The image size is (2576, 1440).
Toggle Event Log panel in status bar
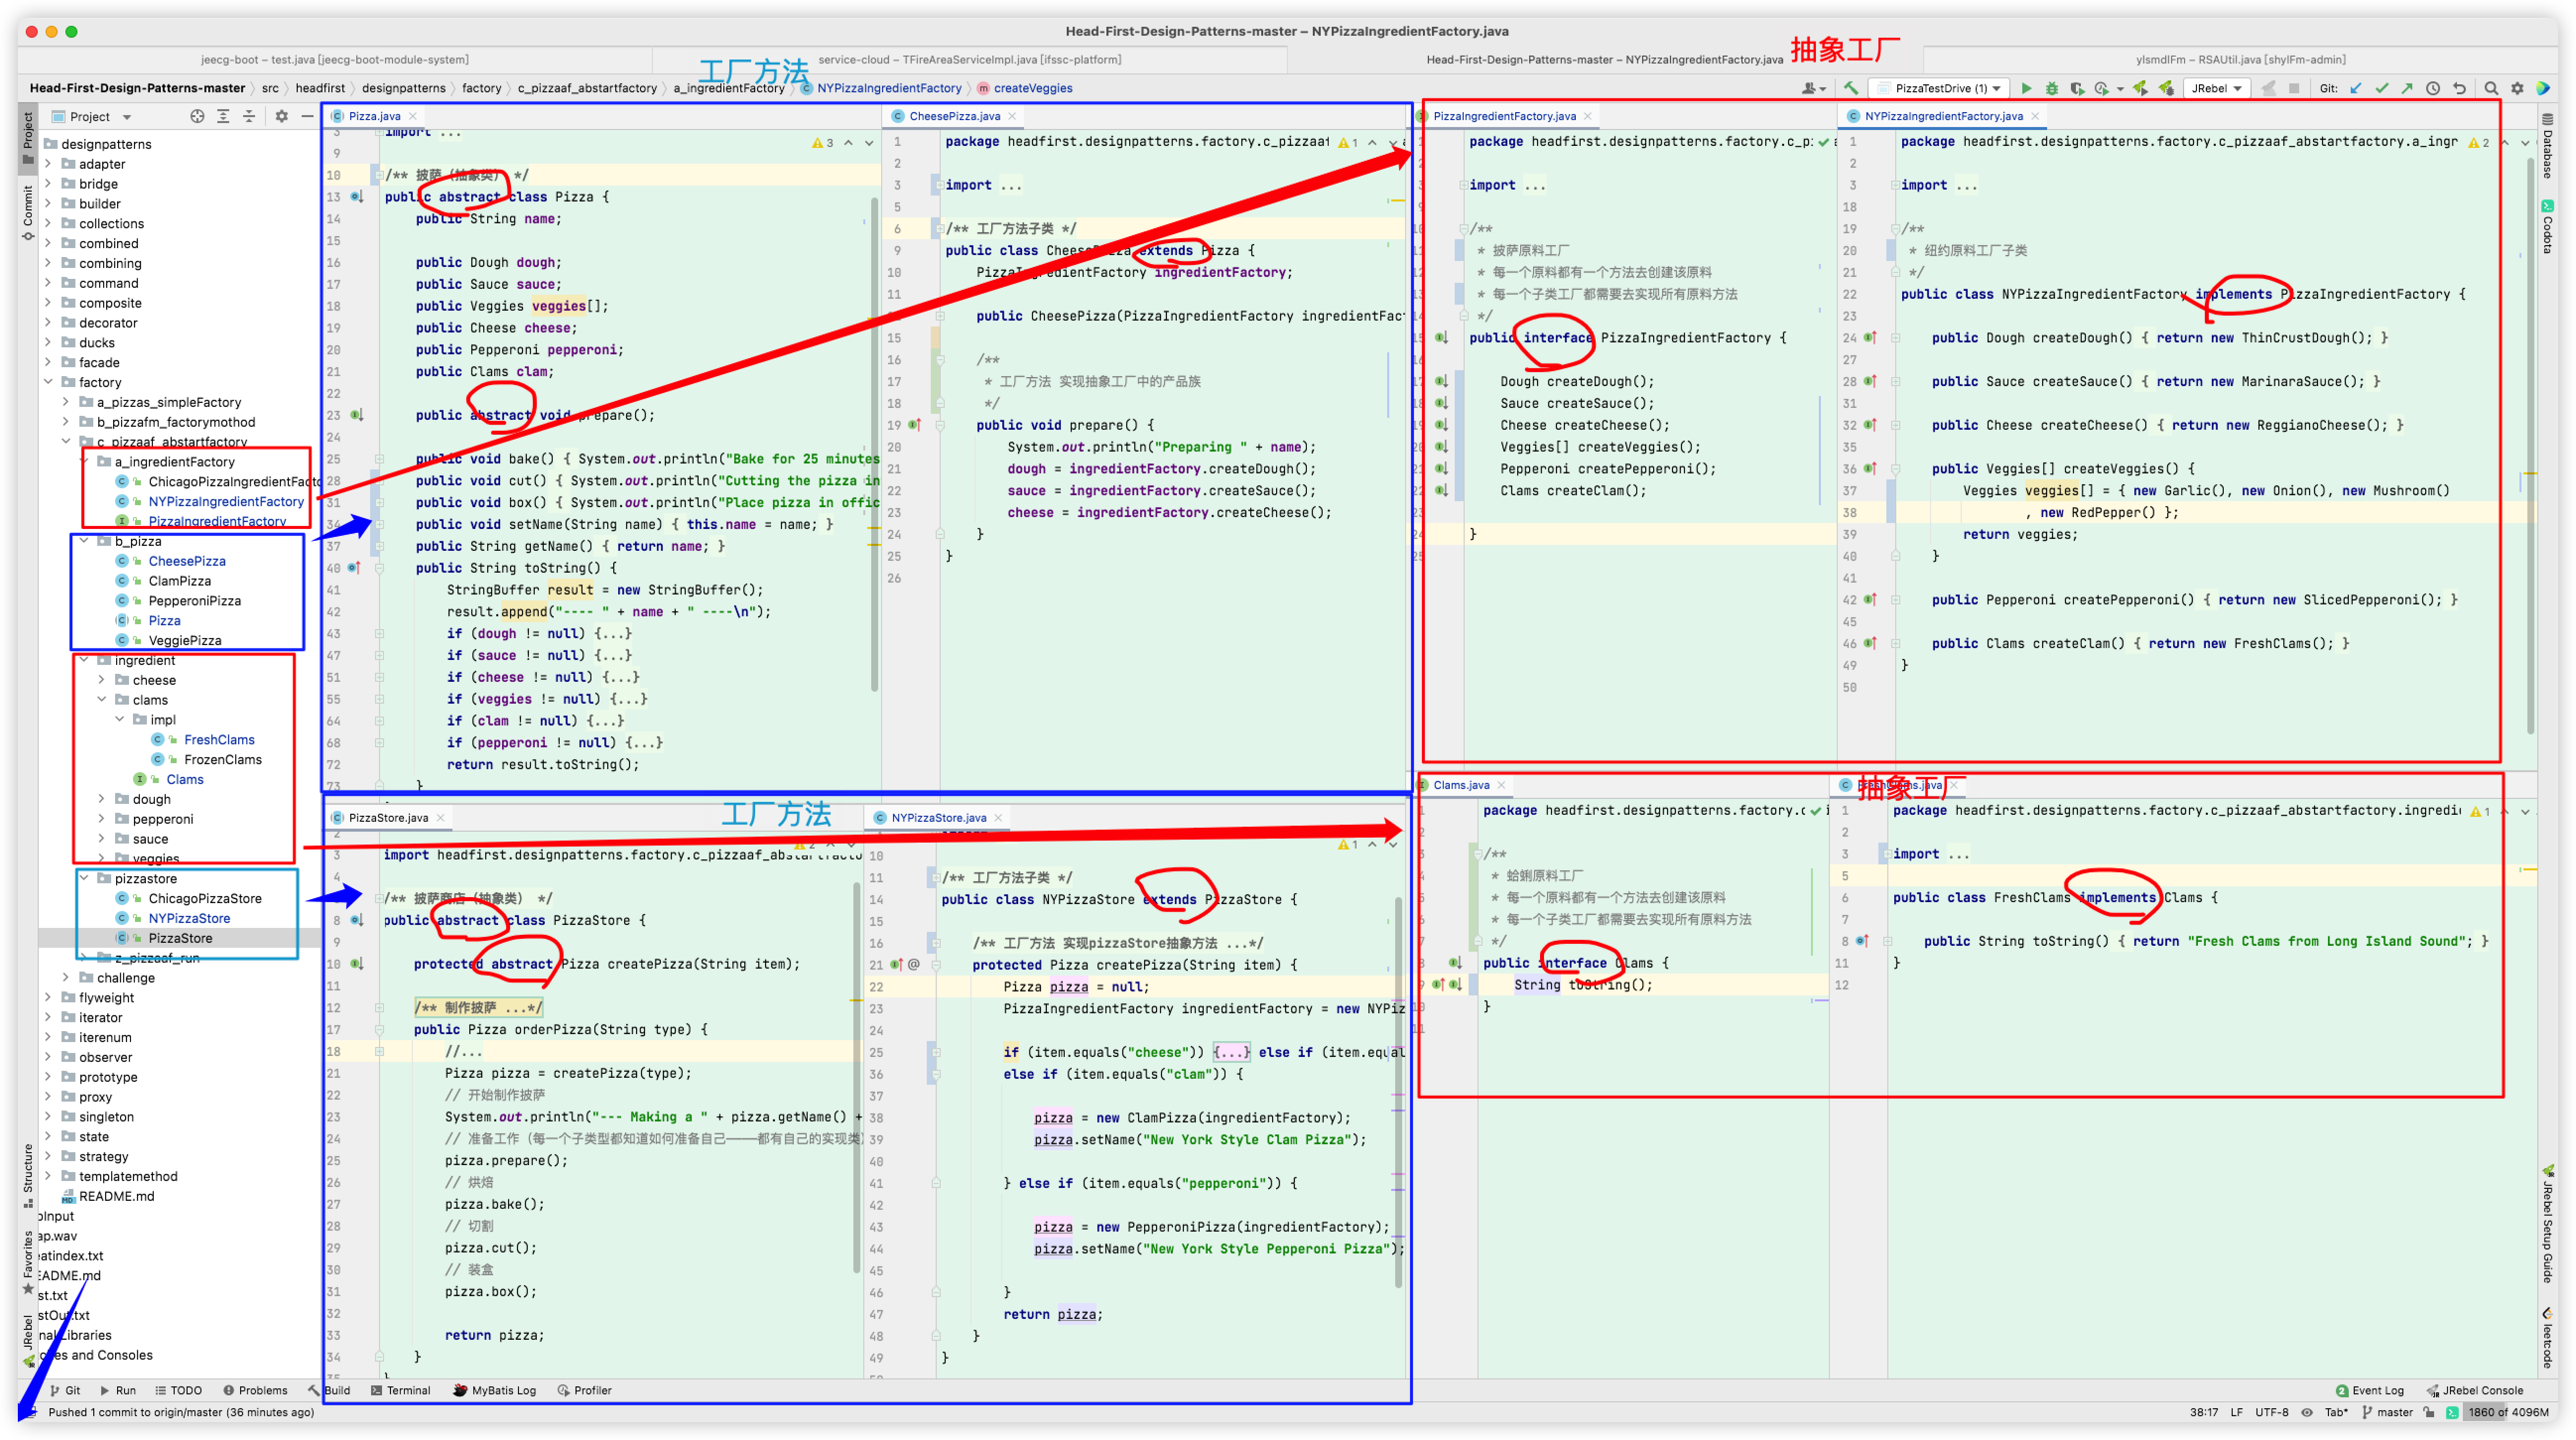(x=2369, y=1390)
